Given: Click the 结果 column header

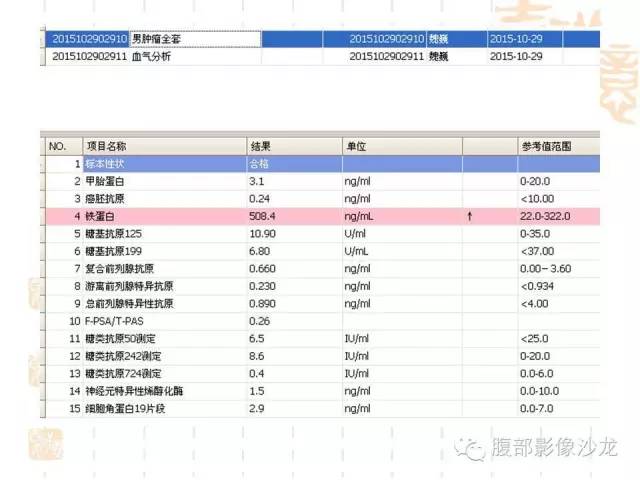Looking at the screenshot, I should [294, 147].
